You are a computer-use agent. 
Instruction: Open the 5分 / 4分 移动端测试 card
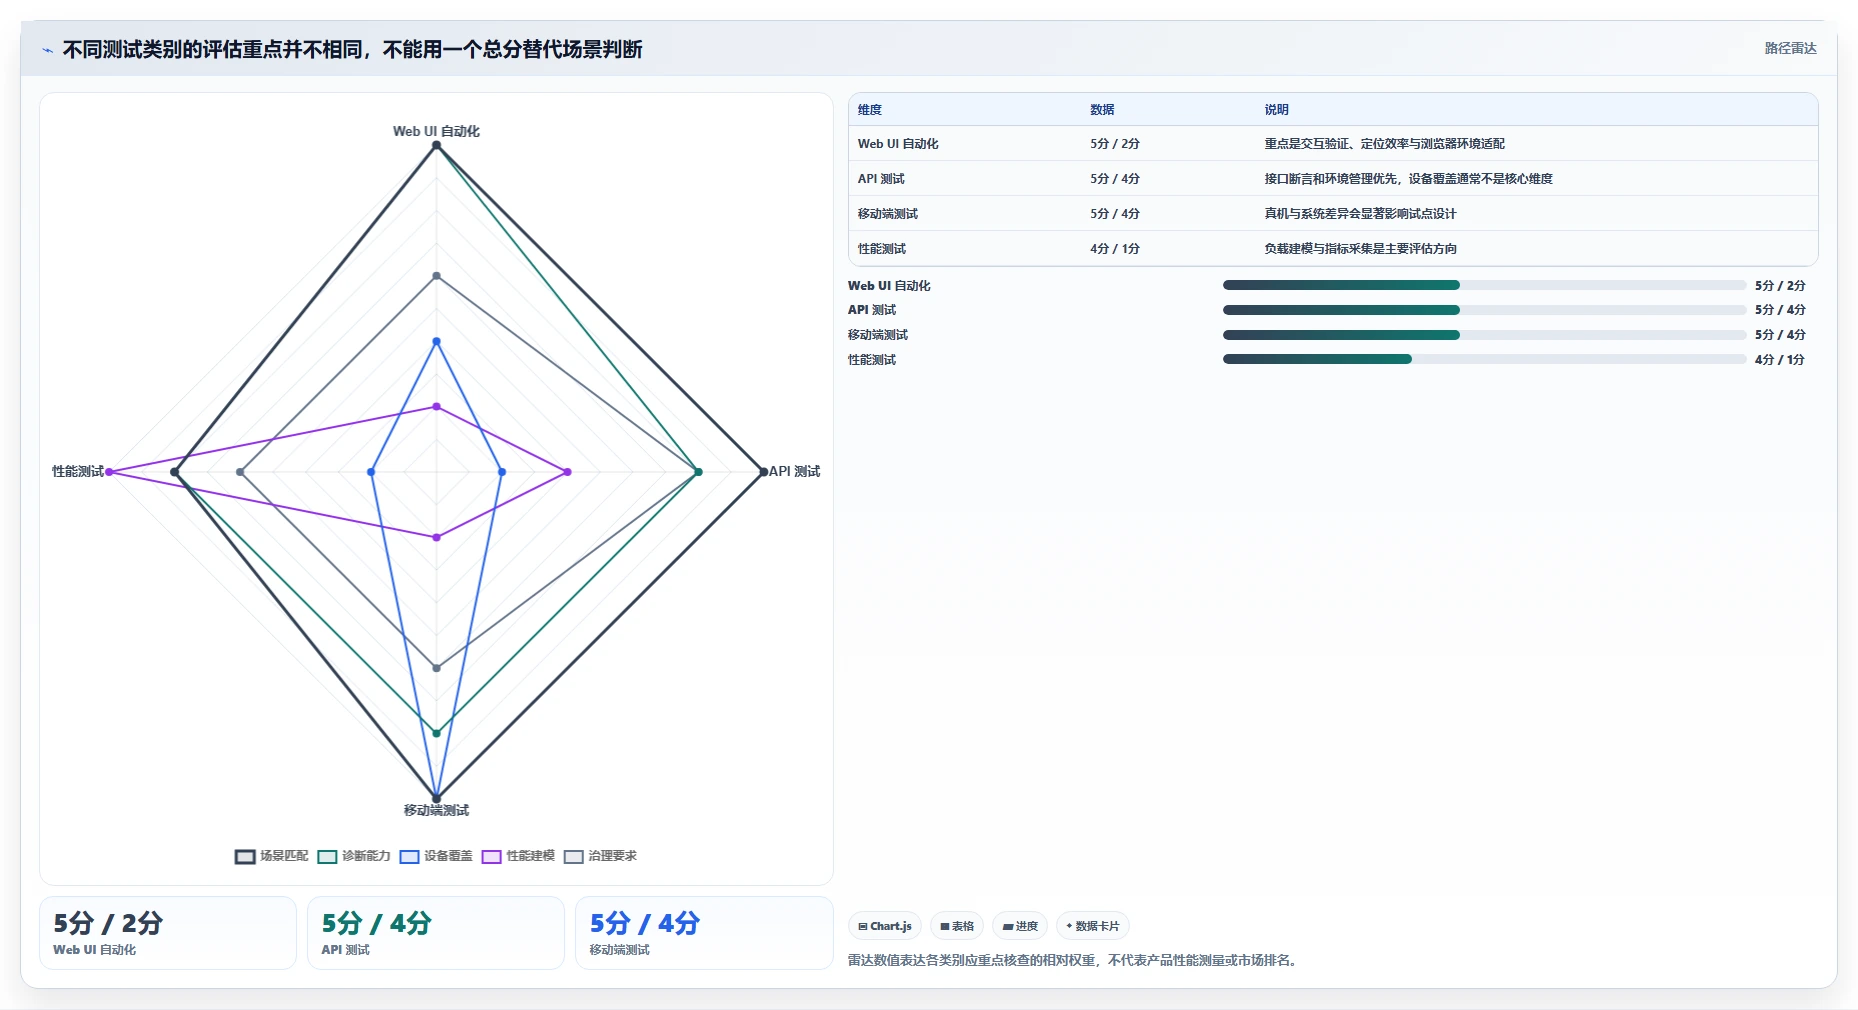click(x=704, y=933)
